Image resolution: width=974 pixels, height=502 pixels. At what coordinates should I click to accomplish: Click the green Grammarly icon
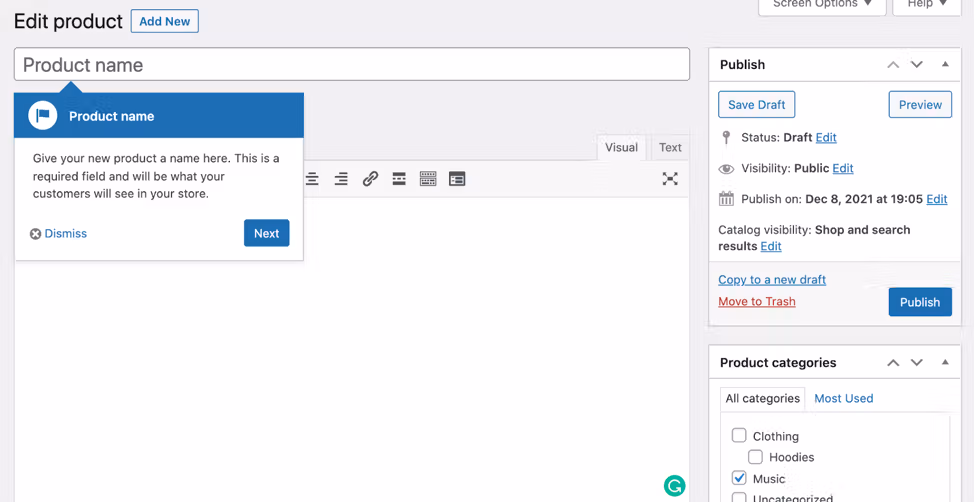click(x=675, y=486)
